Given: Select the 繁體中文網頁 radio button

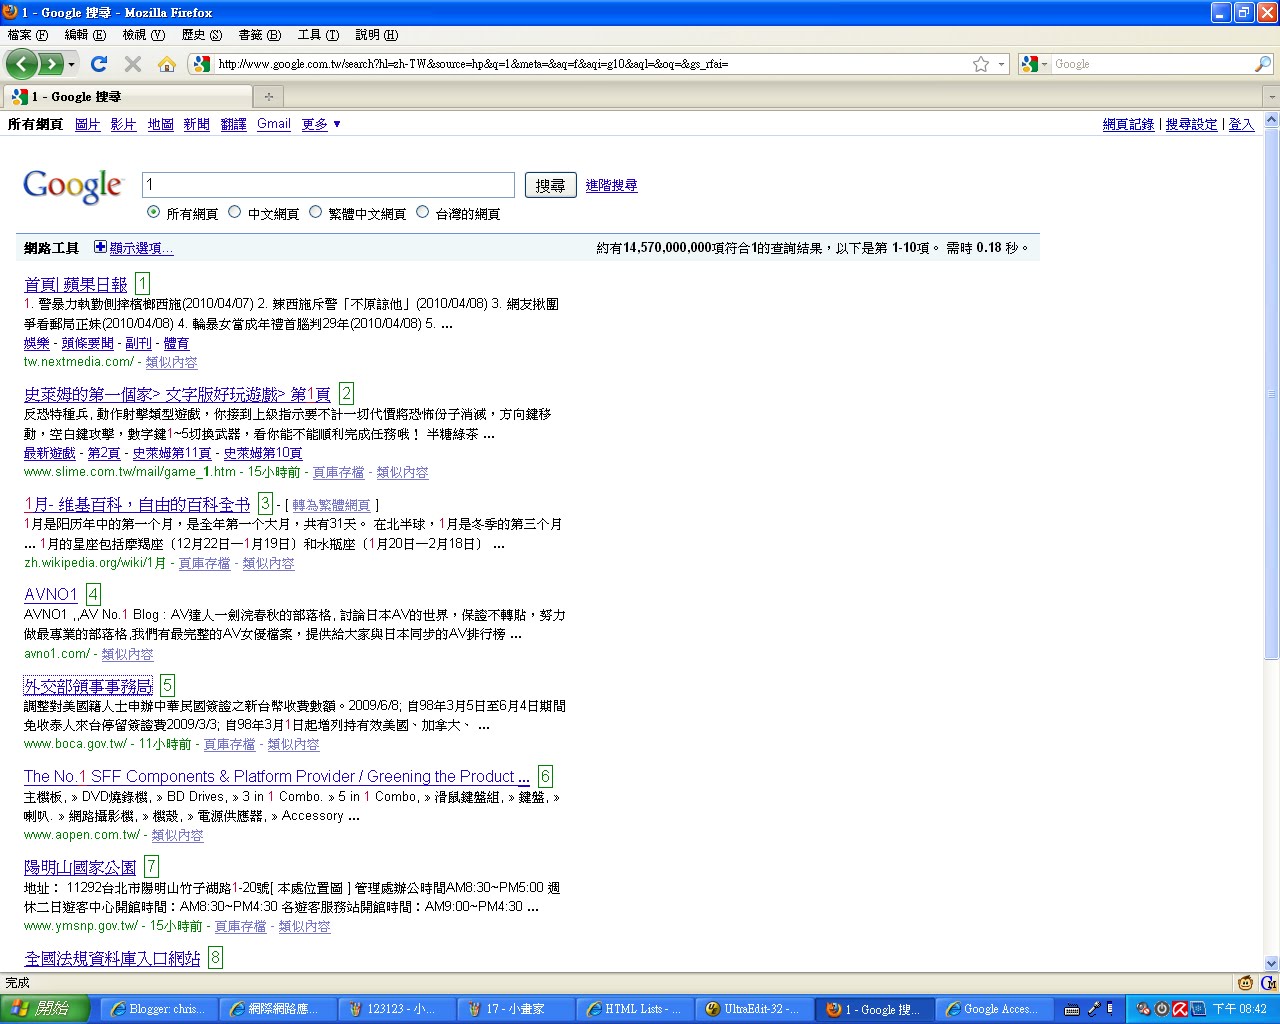Looking at the screenshot, I should 315,212.
